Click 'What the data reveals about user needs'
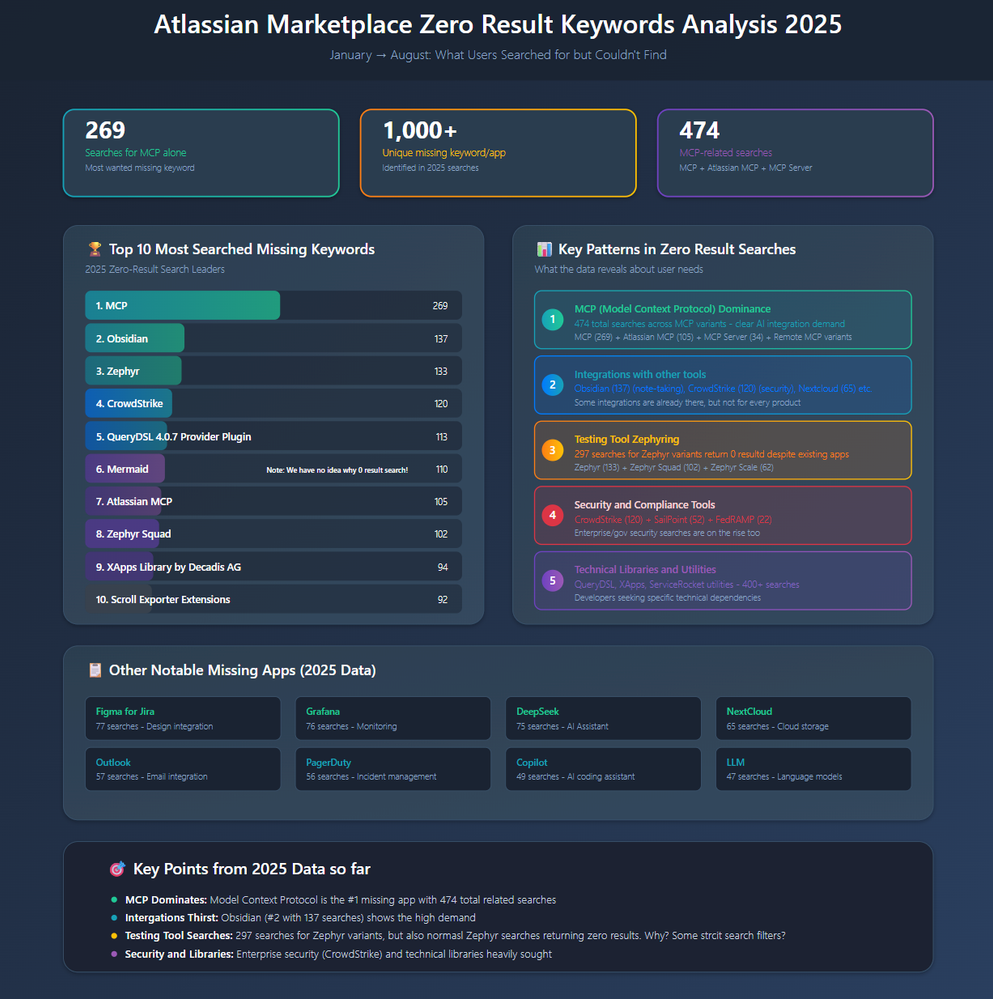This screenshot has width=993, height=999. pos(618,270)
